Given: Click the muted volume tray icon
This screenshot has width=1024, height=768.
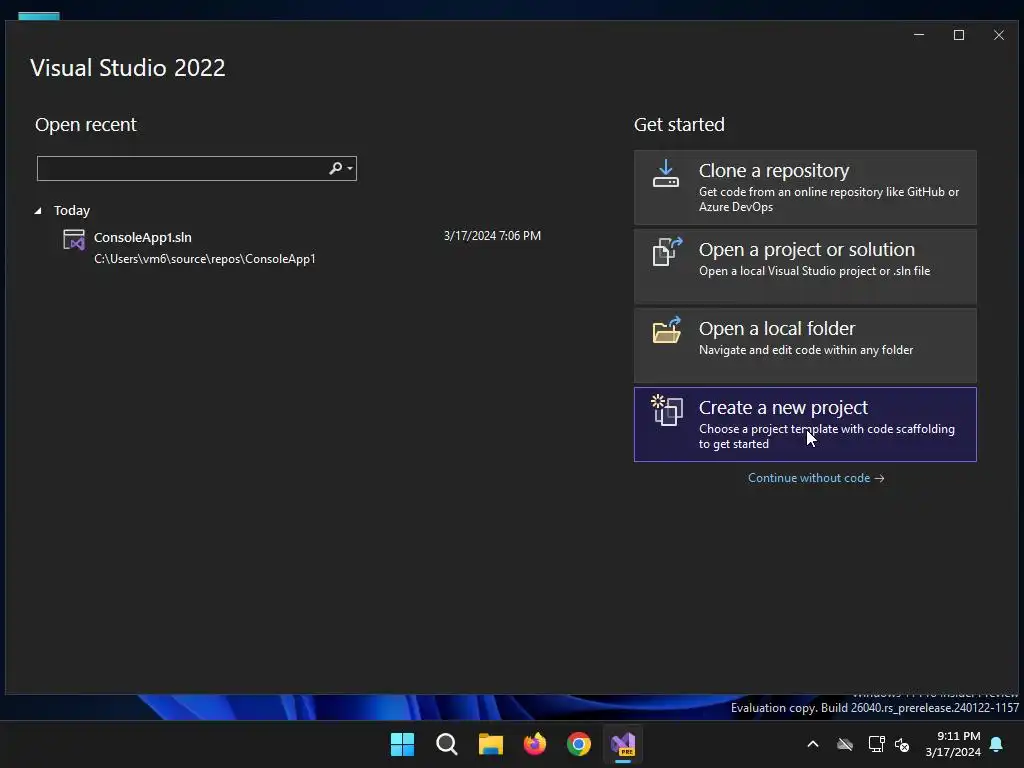Looking at the screenshot, I should 902,744.
